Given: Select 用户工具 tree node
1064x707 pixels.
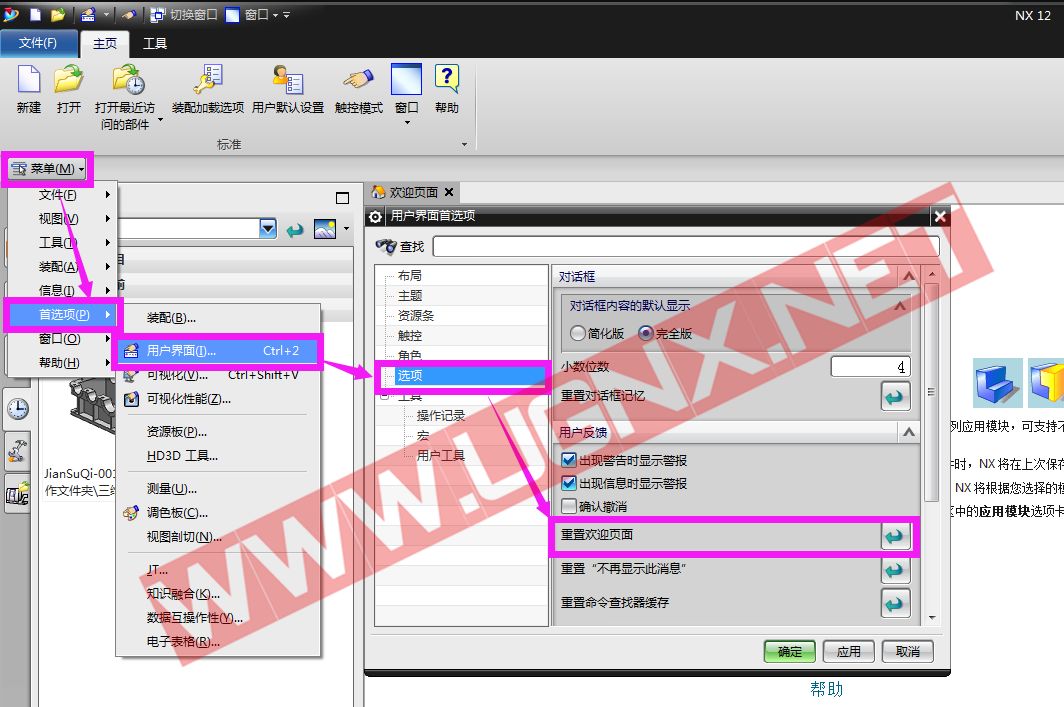Looking at the screenshot, I should pos(440,455).
